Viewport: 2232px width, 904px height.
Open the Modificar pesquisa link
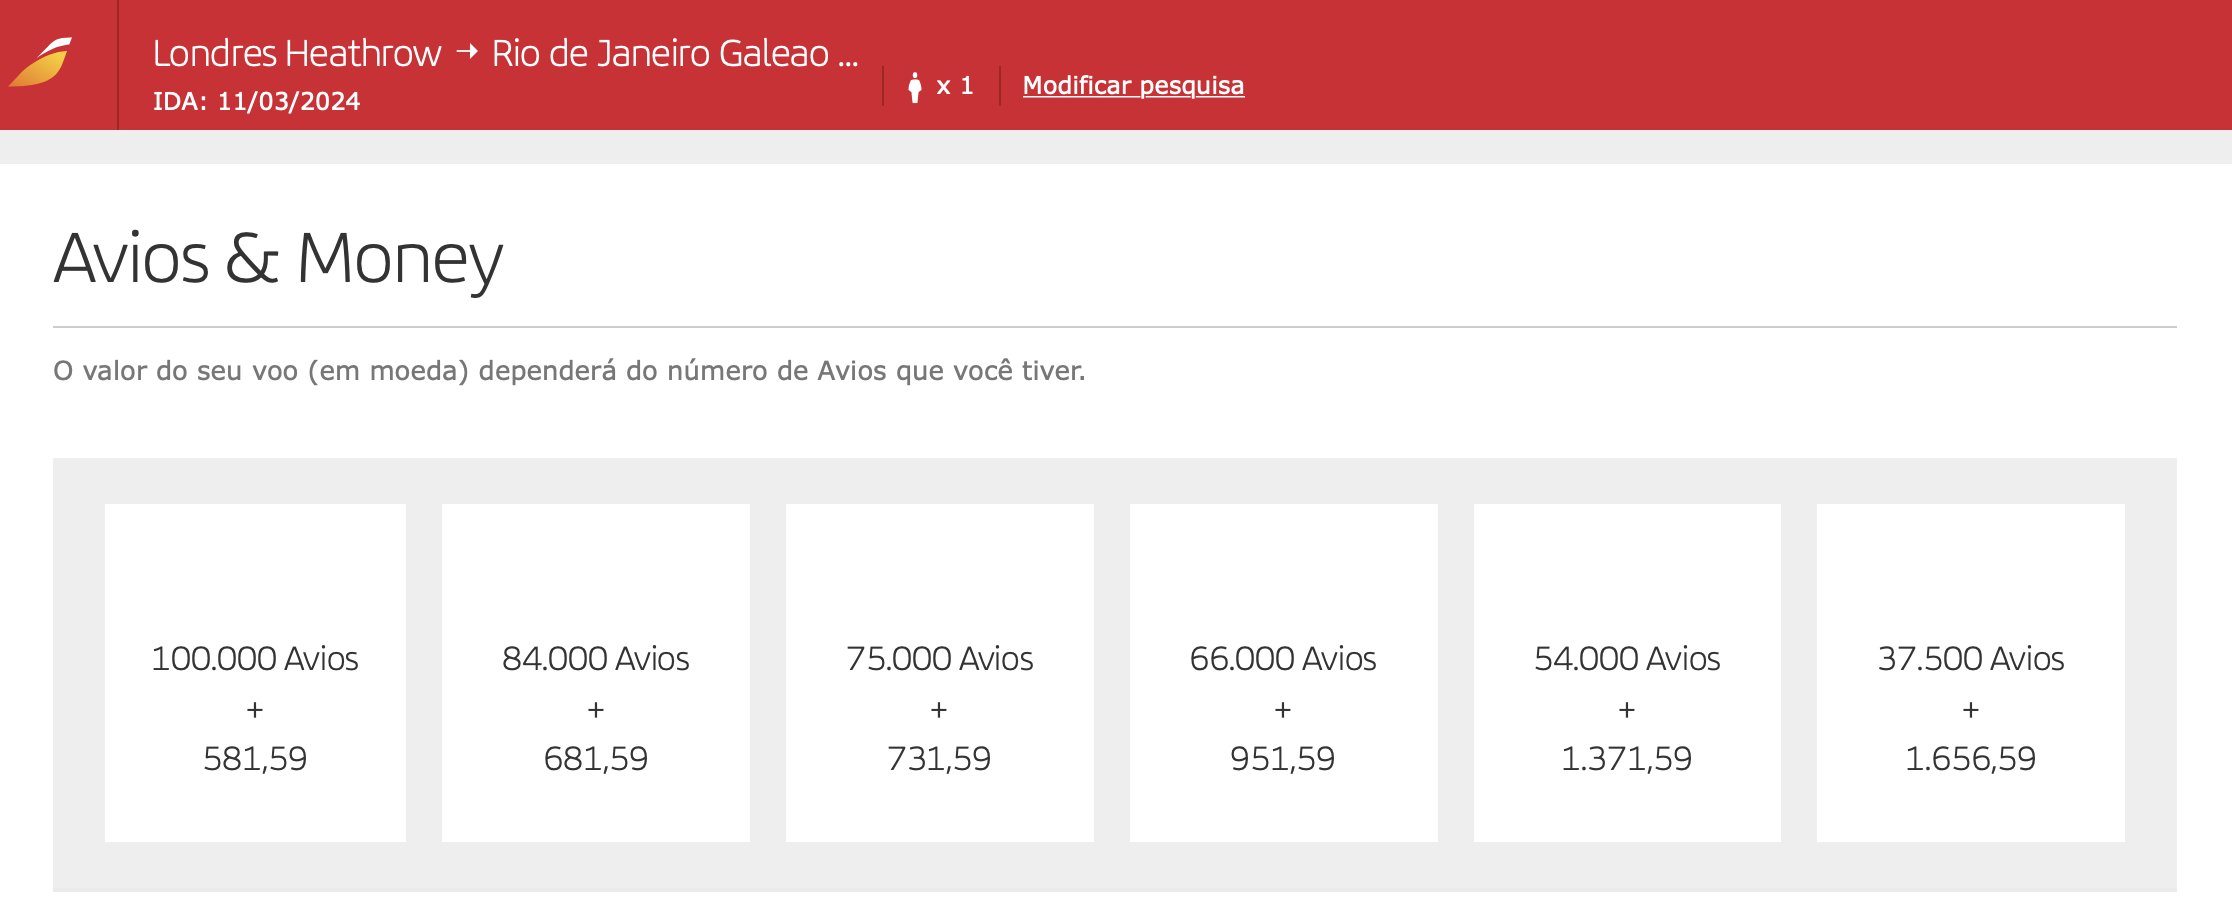tap(1133, 86)
